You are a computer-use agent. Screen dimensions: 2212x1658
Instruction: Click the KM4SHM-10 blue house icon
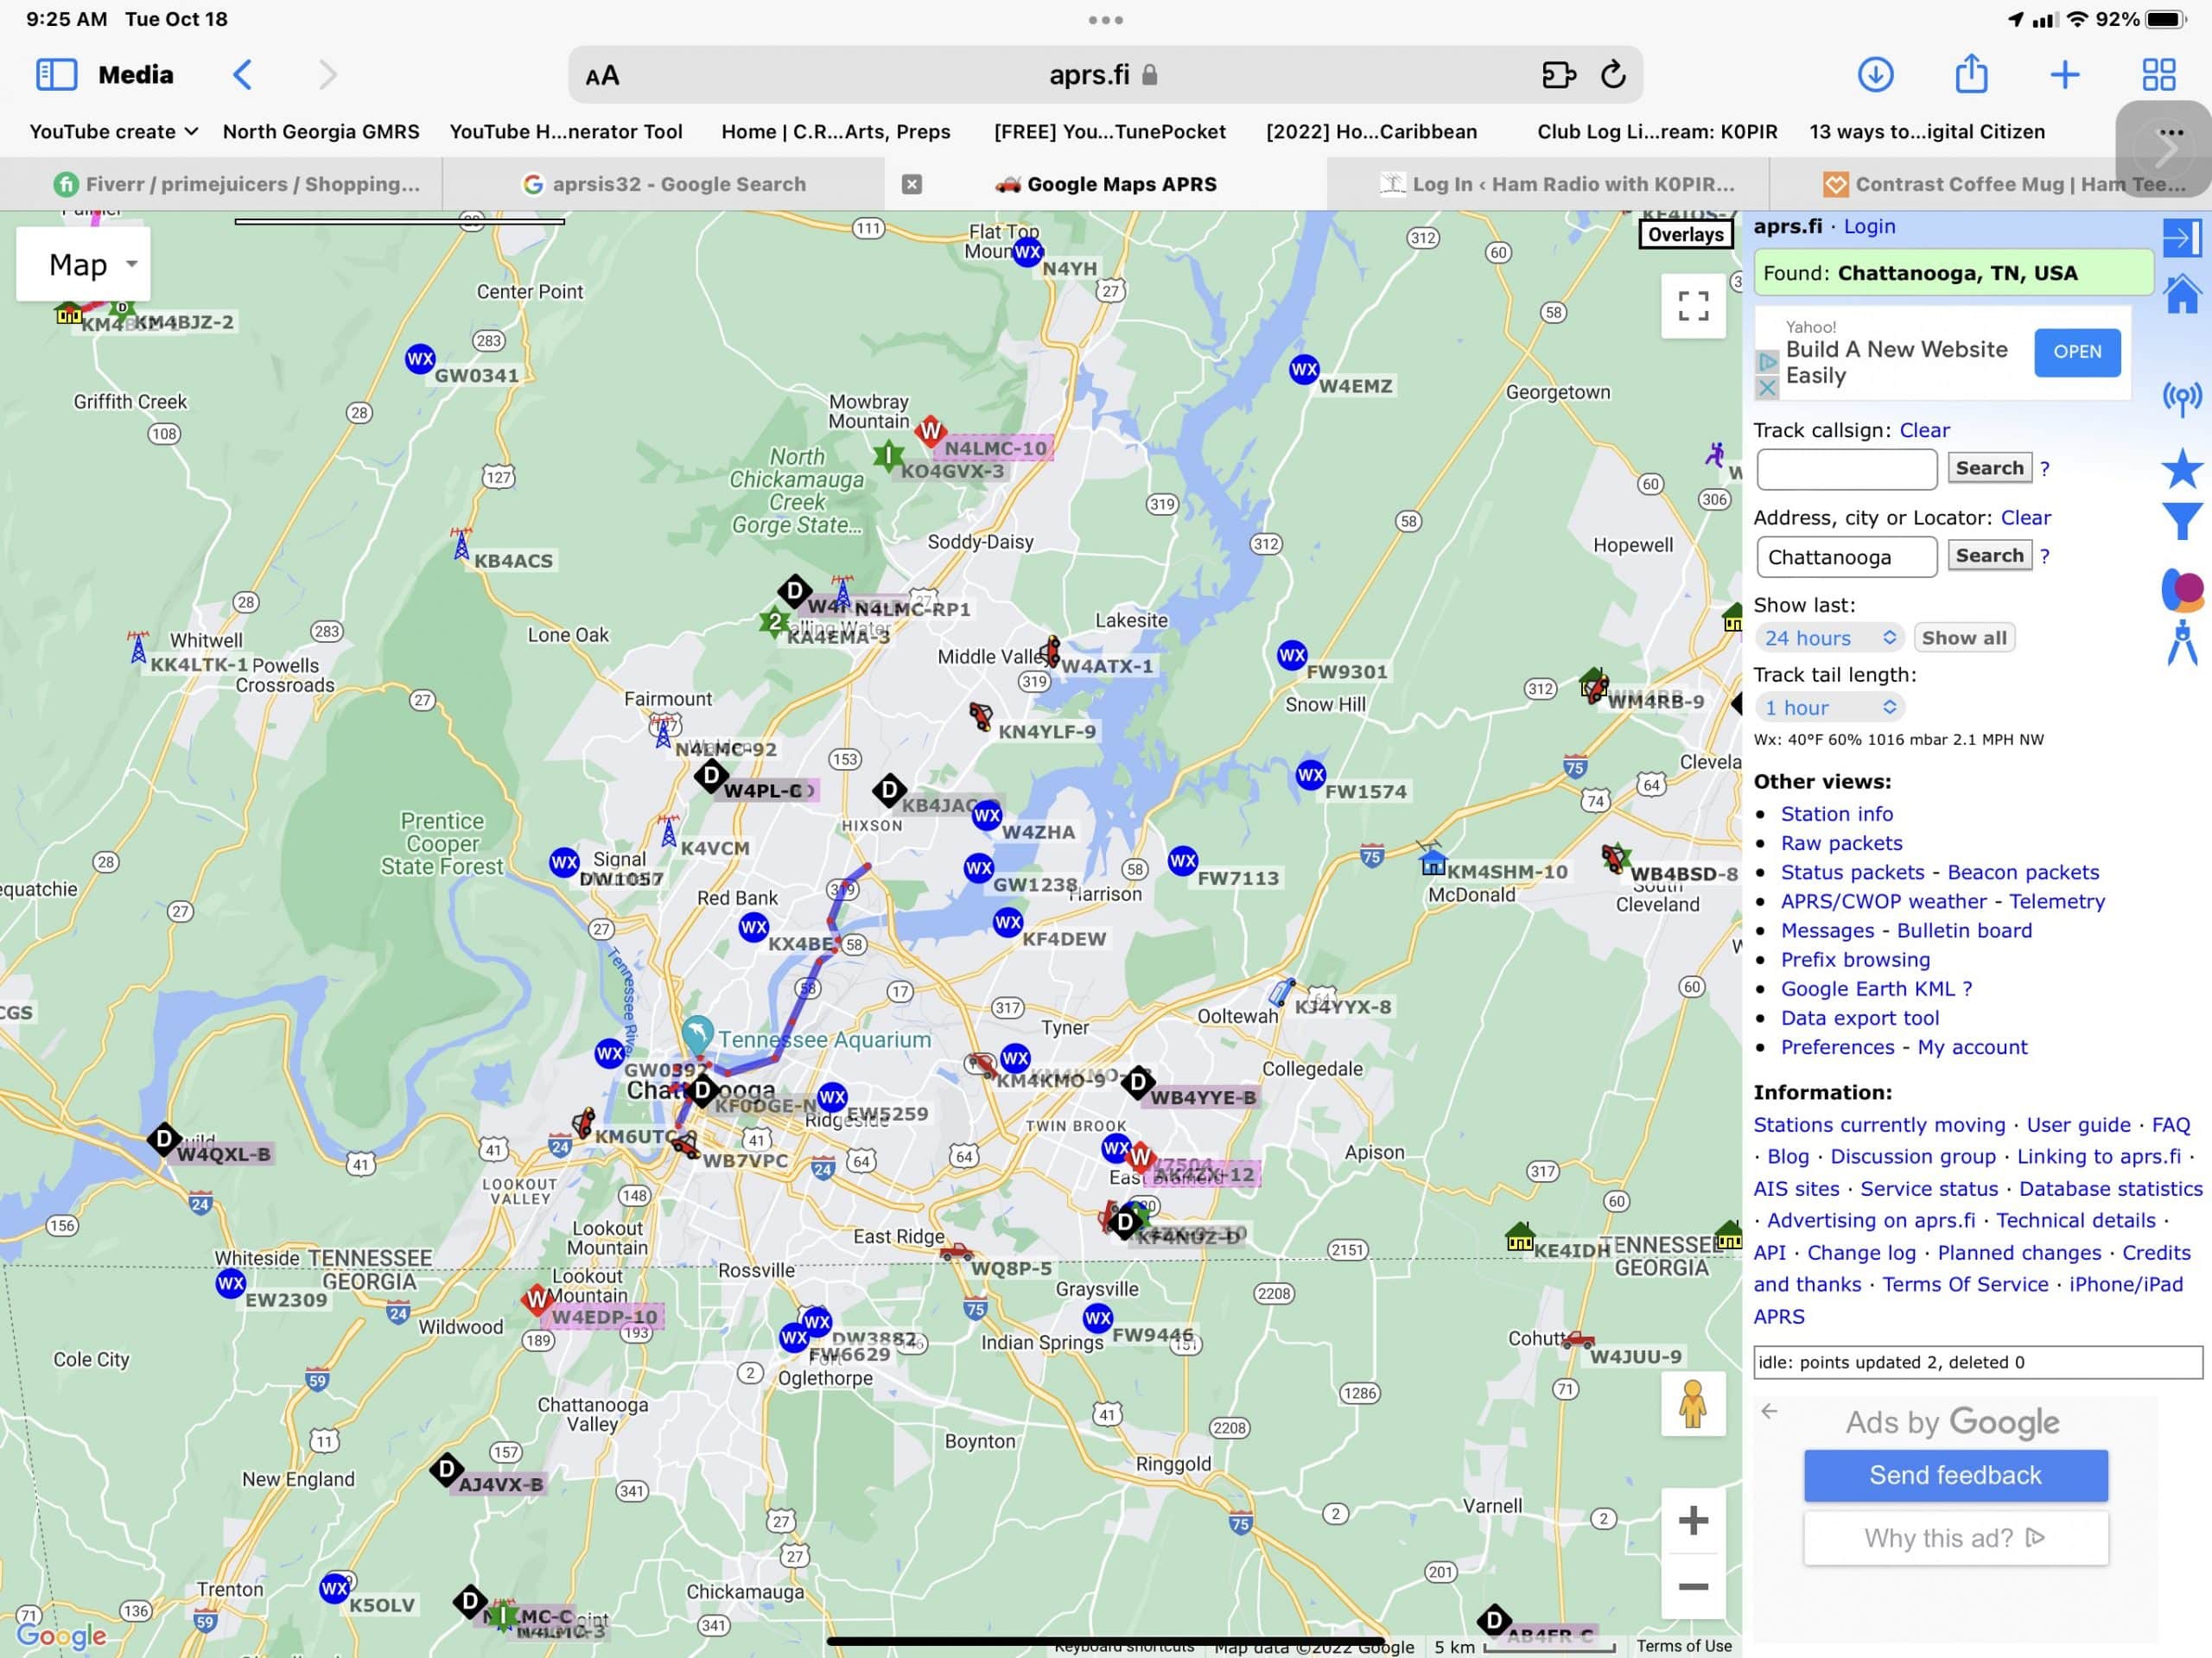coord(1432,859)
